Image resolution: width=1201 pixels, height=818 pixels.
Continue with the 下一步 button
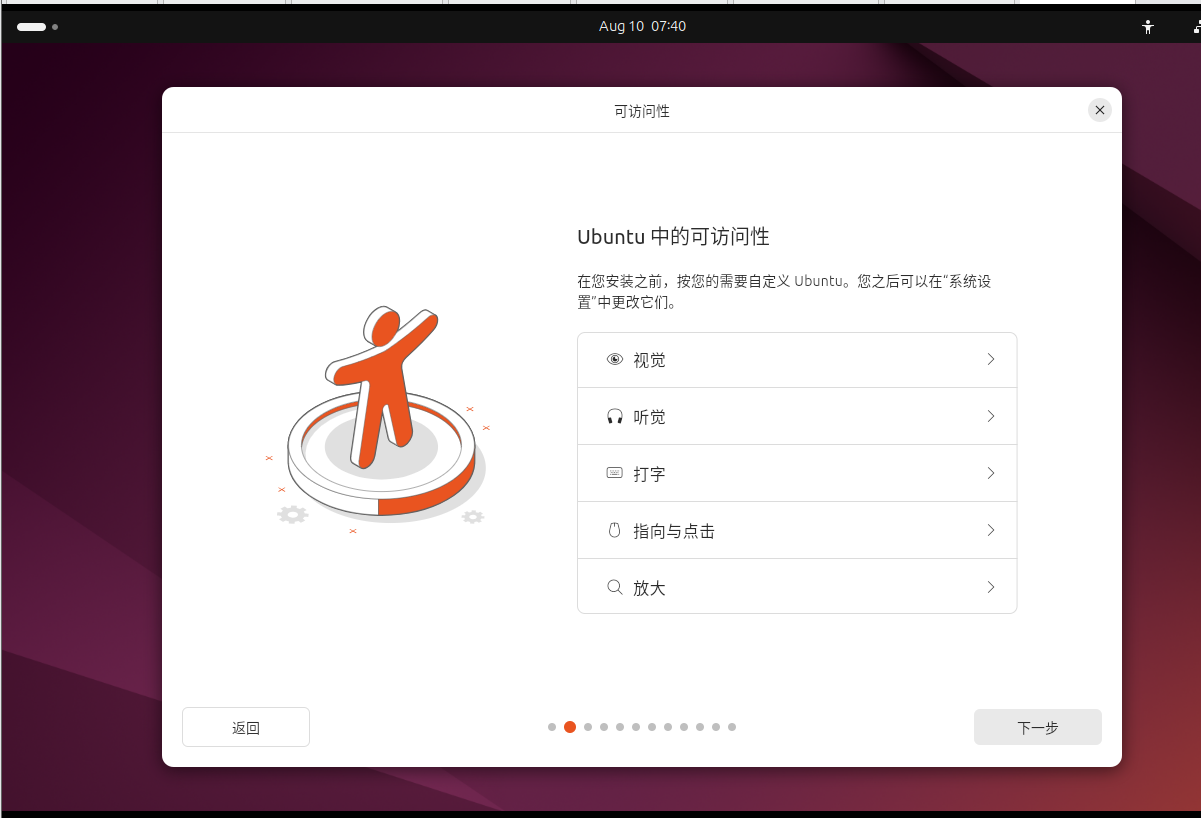pos(1038,727)
